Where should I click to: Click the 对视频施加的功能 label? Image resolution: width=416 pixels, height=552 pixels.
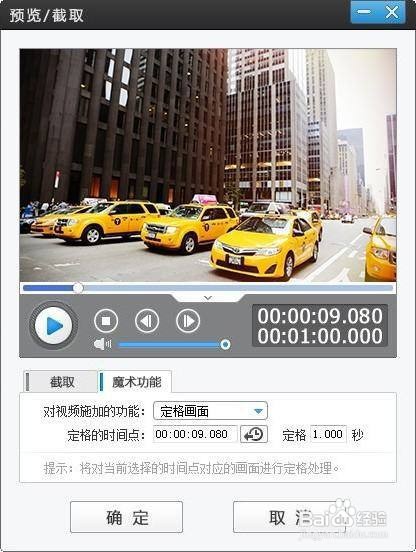point(94,411)
